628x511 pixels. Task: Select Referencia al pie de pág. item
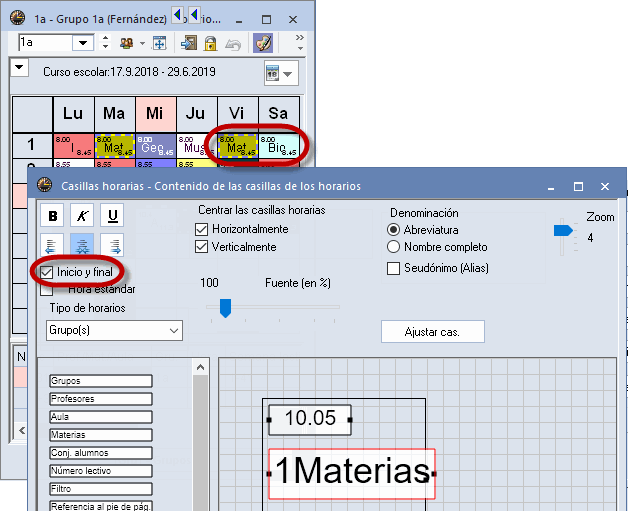click(x=101, y=506)
